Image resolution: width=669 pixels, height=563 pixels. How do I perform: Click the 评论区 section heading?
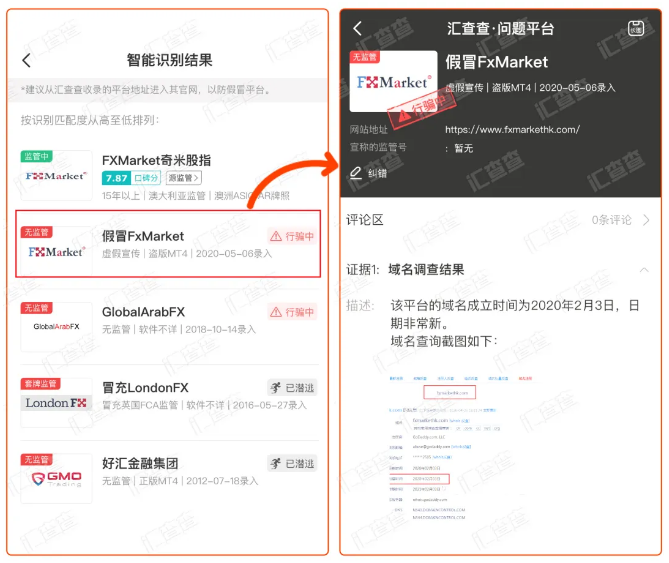[x=365, y=220]
